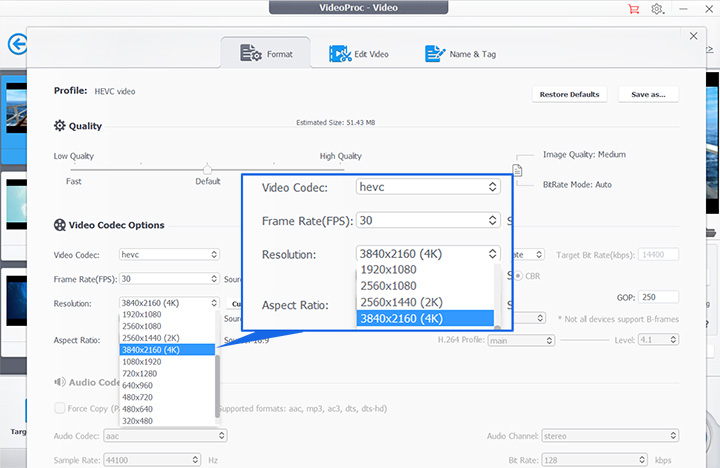Image resolution: width=720 pixels, height=468 pixels.
Task: Open settings gear in title bar
Action: (x=657, y=9)
